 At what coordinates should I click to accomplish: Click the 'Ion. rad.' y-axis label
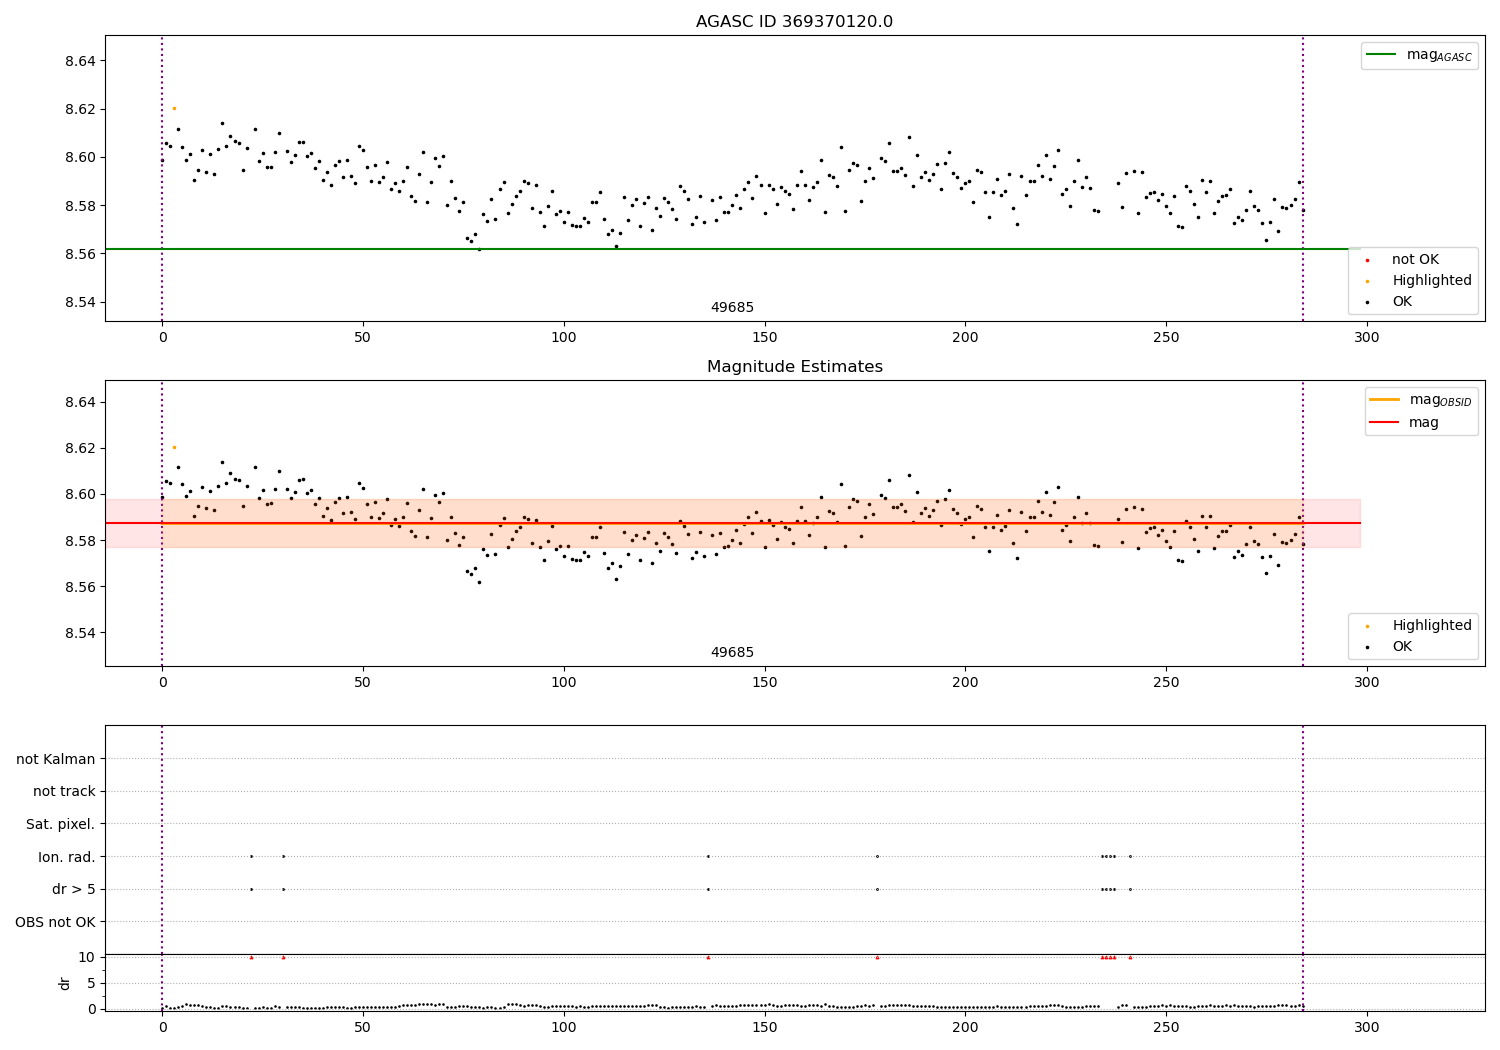coord(67,857)
